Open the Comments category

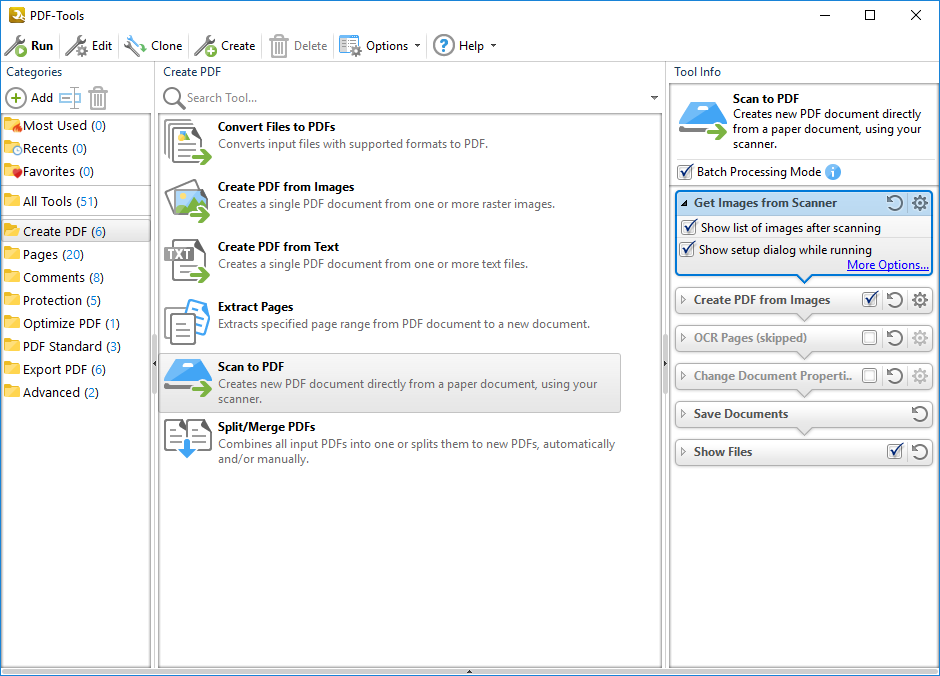pos(76,277)
